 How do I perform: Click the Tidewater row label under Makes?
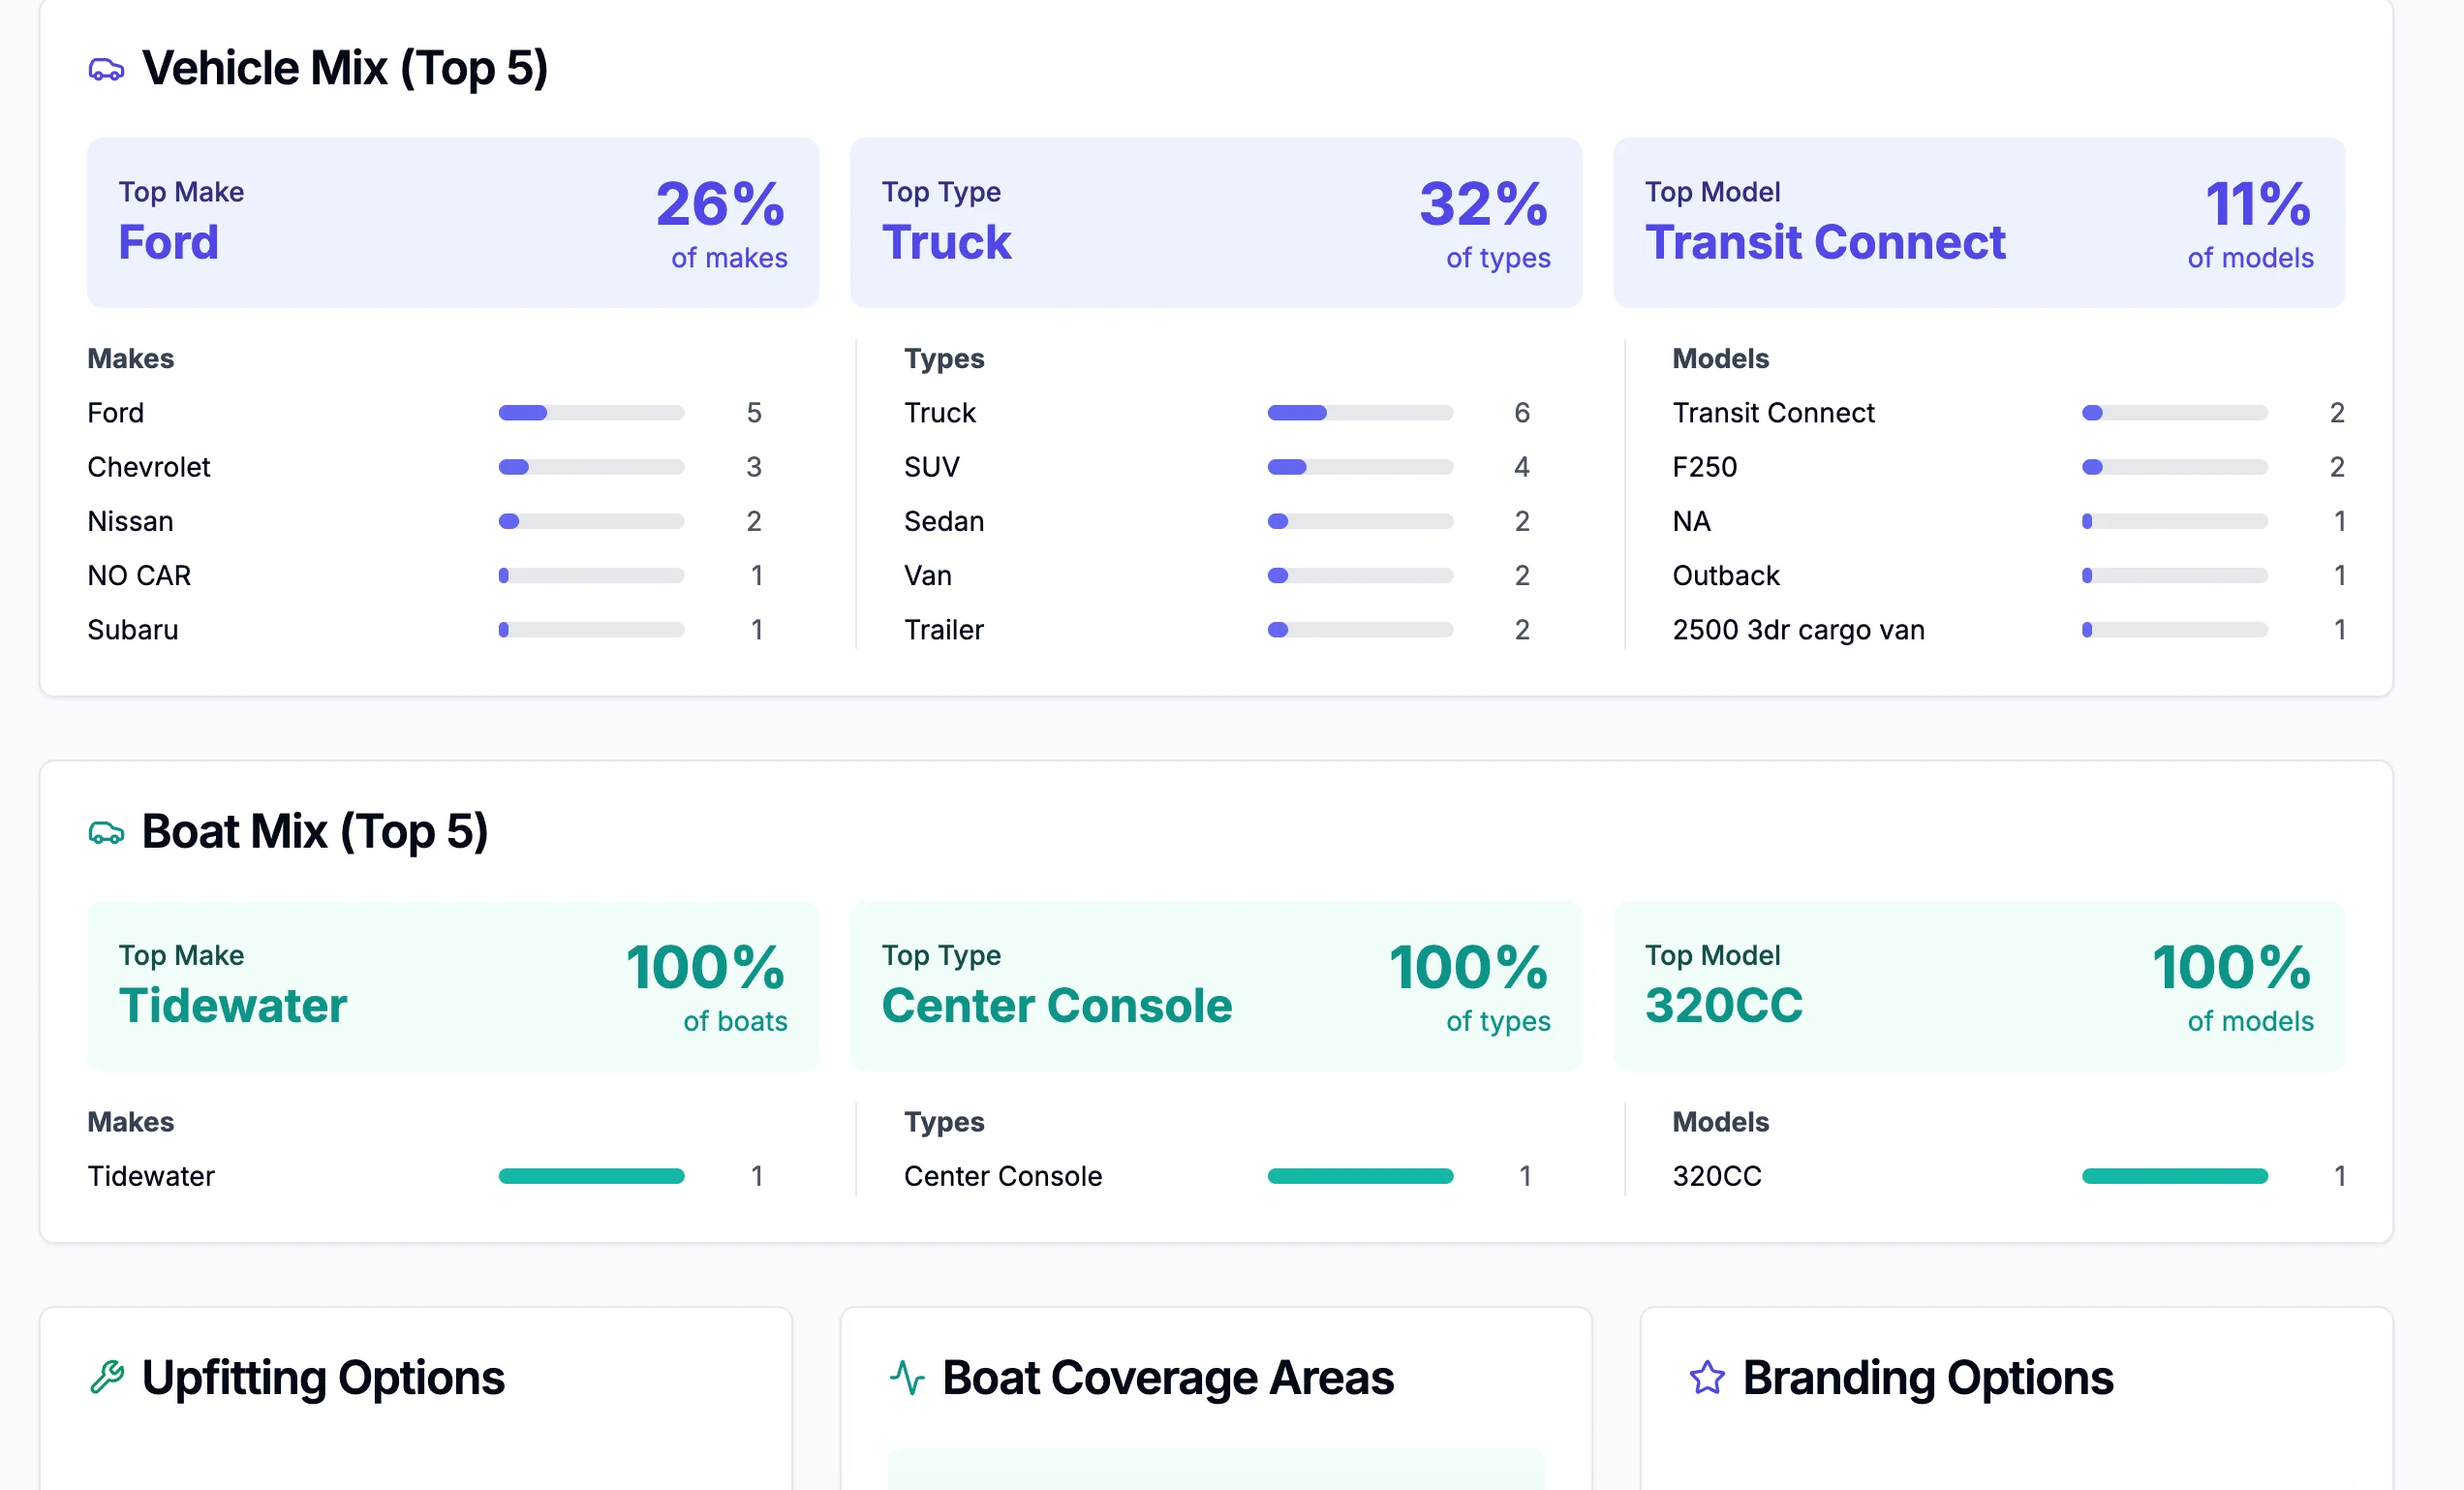pos(151,1176)
